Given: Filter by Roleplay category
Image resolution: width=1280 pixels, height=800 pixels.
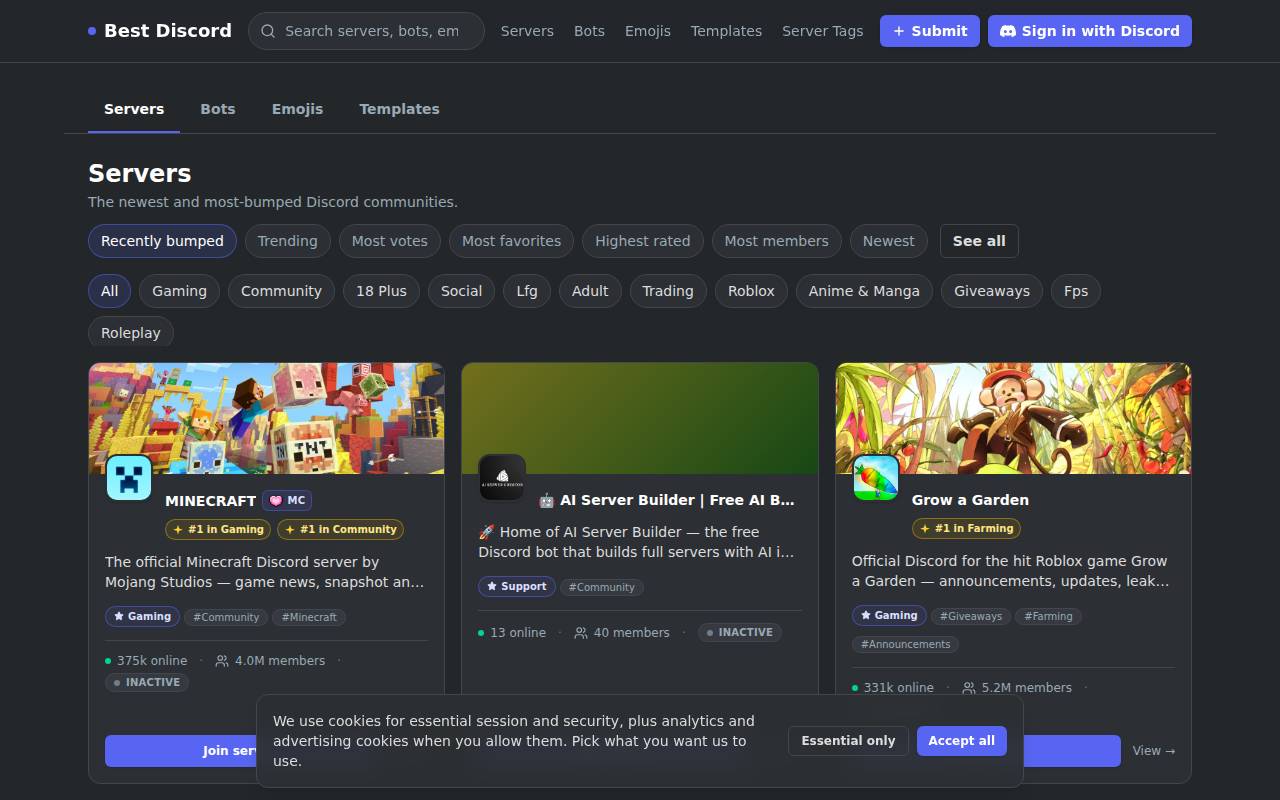Looking at the screenshot, I should tap(131, 333).
